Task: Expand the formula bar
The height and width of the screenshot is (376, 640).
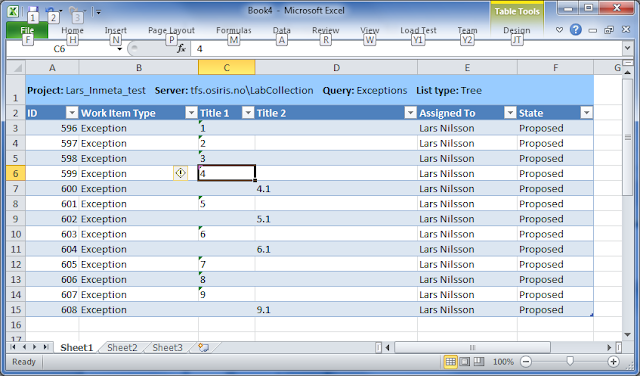Action: pyautogui.click(x=627, y=49)
